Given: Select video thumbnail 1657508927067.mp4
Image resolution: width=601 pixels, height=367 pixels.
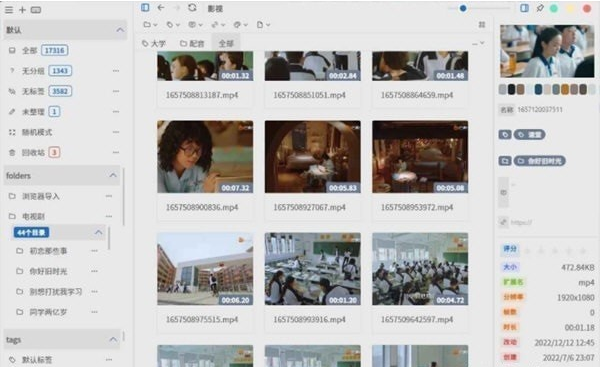Looking at the screenshot, I should [312, 156].
